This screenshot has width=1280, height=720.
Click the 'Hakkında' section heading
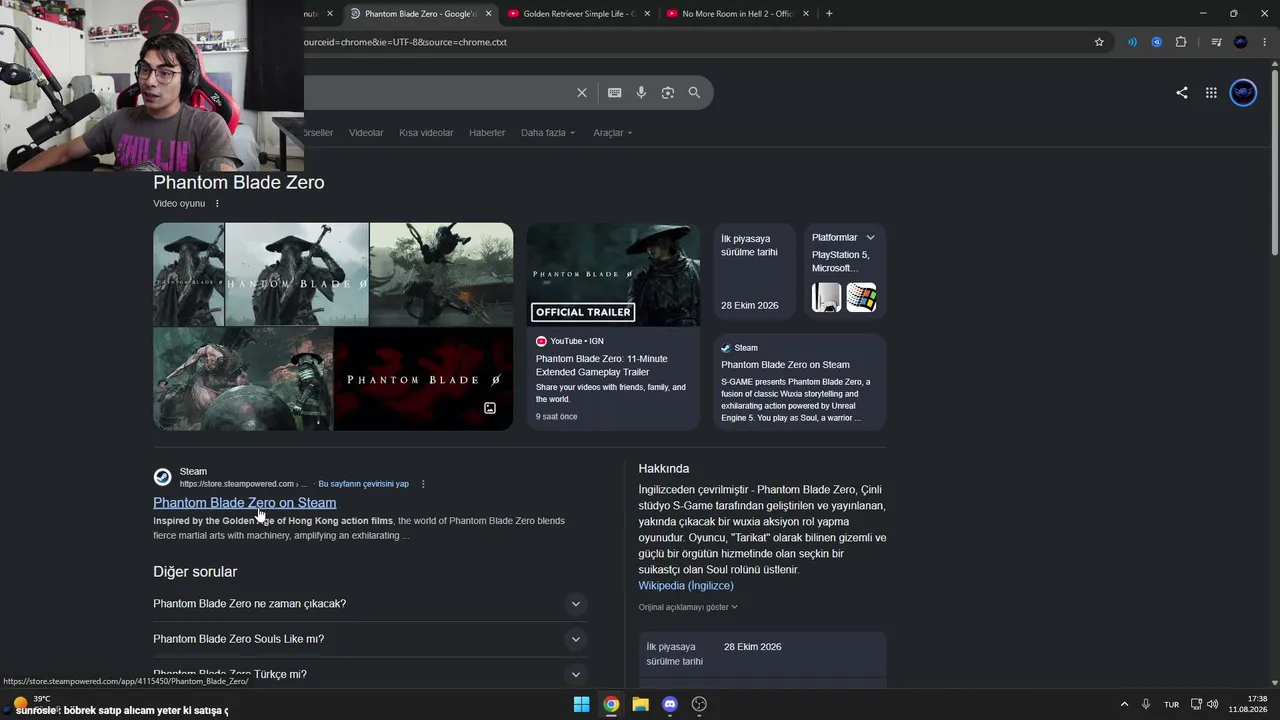tap(664, 469)
